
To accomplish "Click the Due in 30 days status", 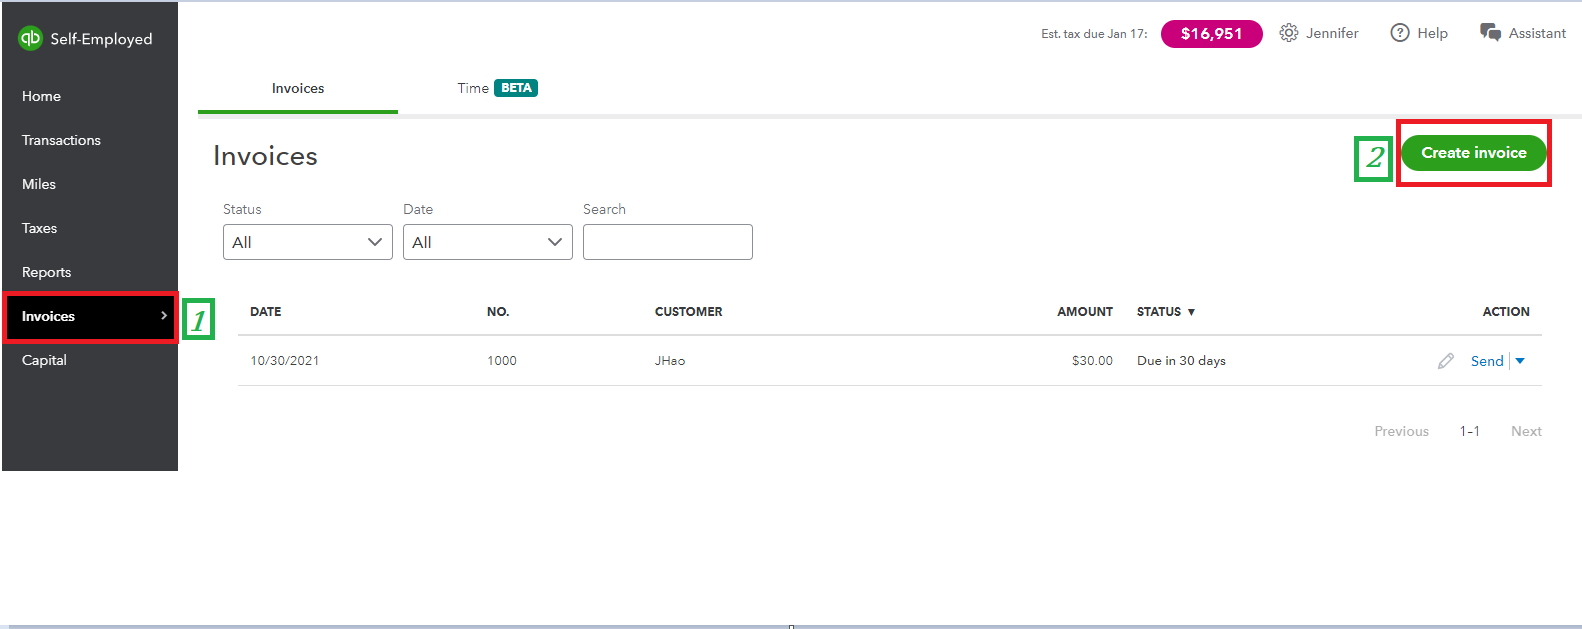I will click(1181, 361).
